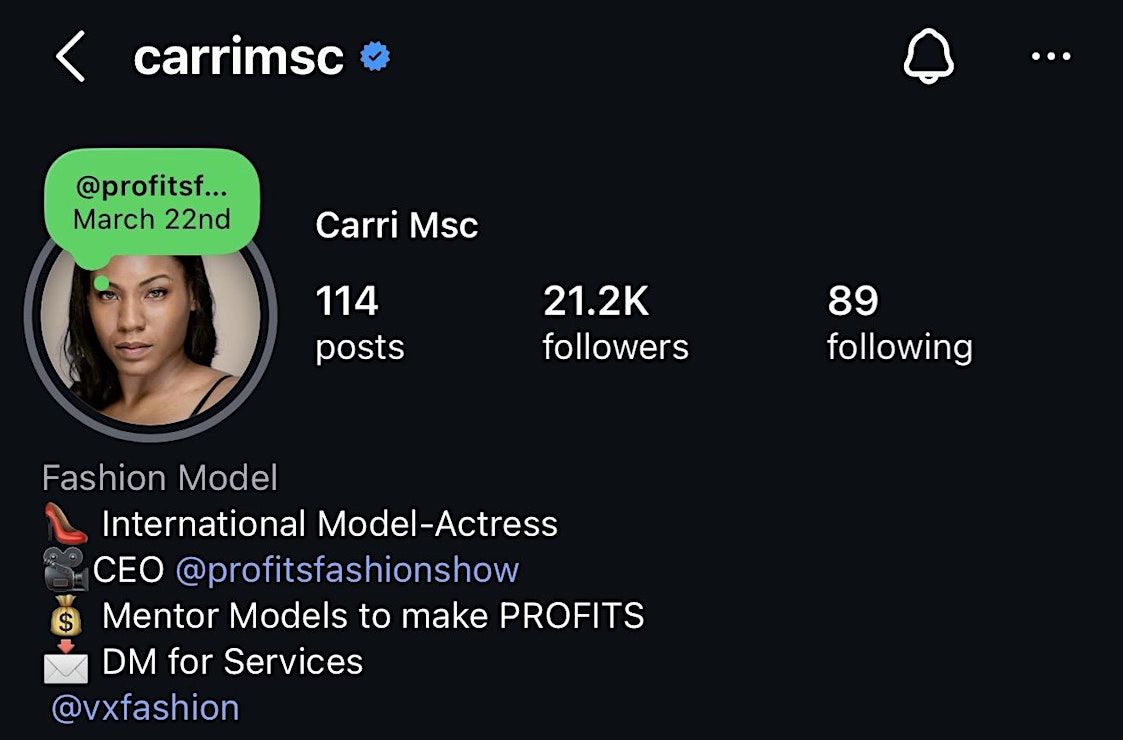Select the Carri Msc display name
1123x740 pixels.
click(397, 225)
